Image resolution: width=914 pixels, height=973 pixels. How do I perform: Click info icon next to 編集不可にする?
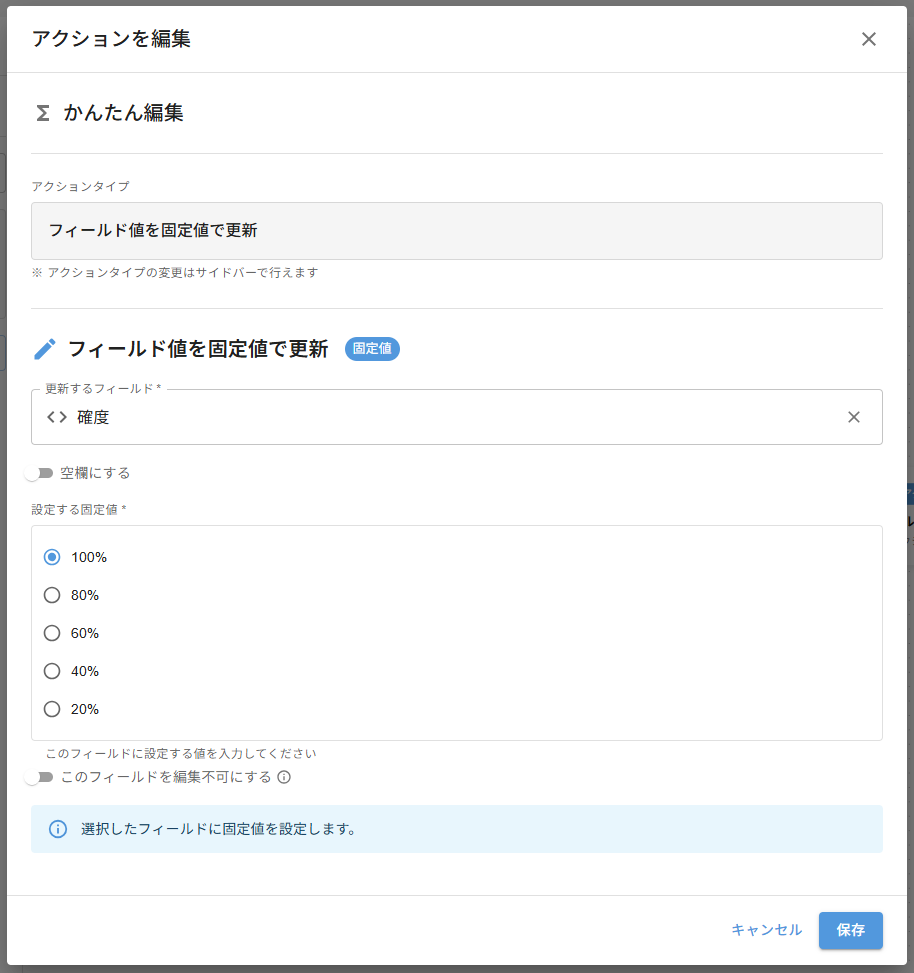point(284,777)
